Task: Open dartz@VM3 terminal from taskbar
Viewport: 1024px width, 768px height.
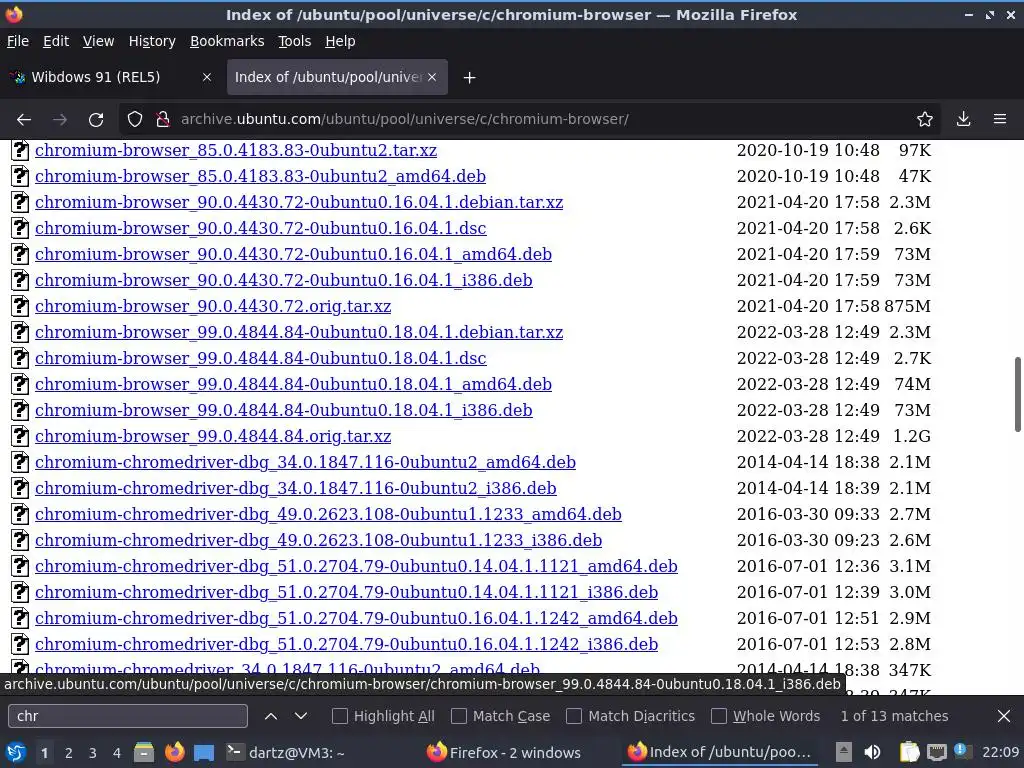Action: tap(285, 753)
